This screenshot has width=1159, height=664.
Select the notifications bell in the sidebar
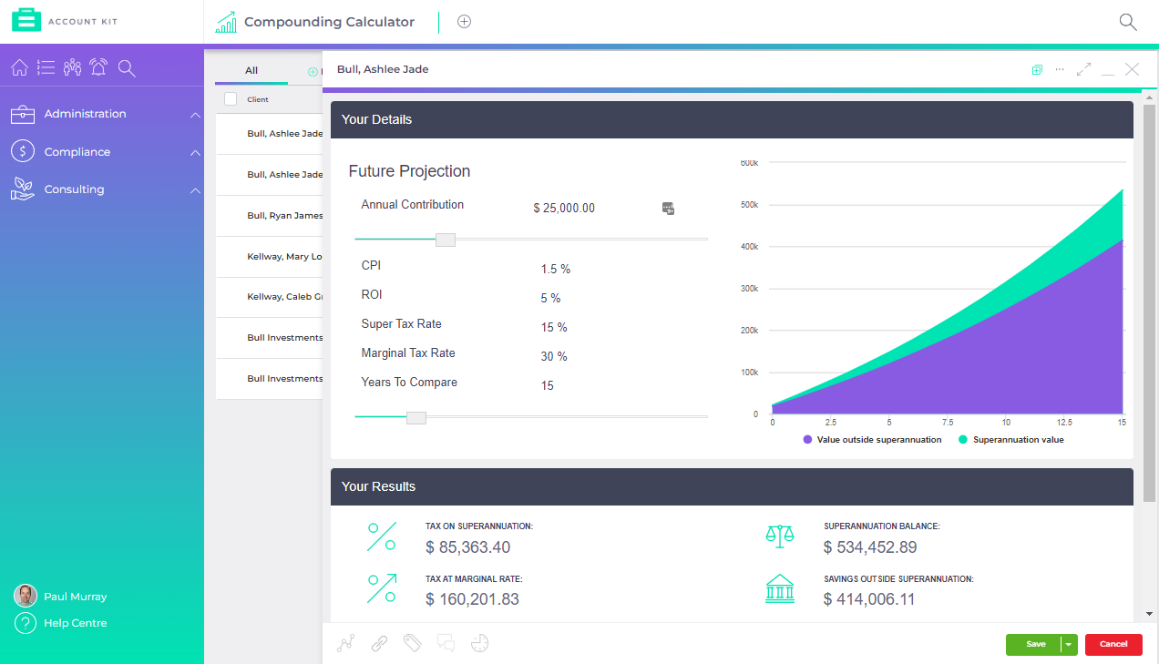(x=100, y=67)
